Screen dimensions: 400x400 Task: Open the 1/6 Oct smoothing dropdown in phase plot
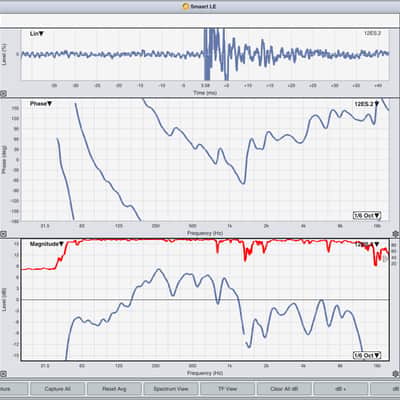[x=367, y=216]
